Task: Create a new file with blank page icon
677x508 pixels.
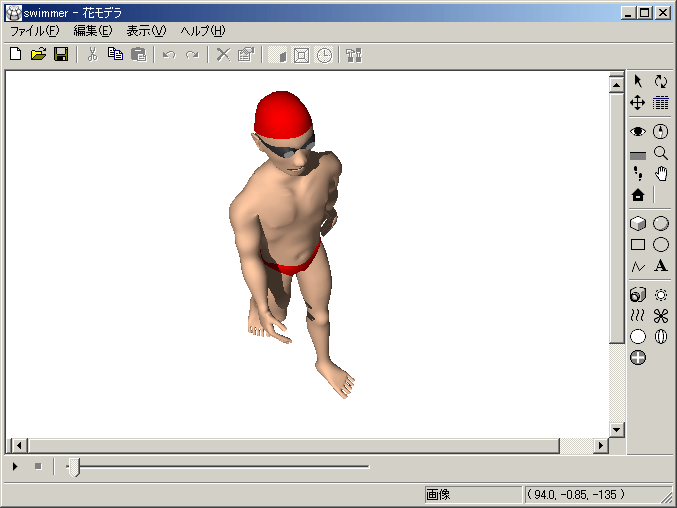Action: point(16,55)
